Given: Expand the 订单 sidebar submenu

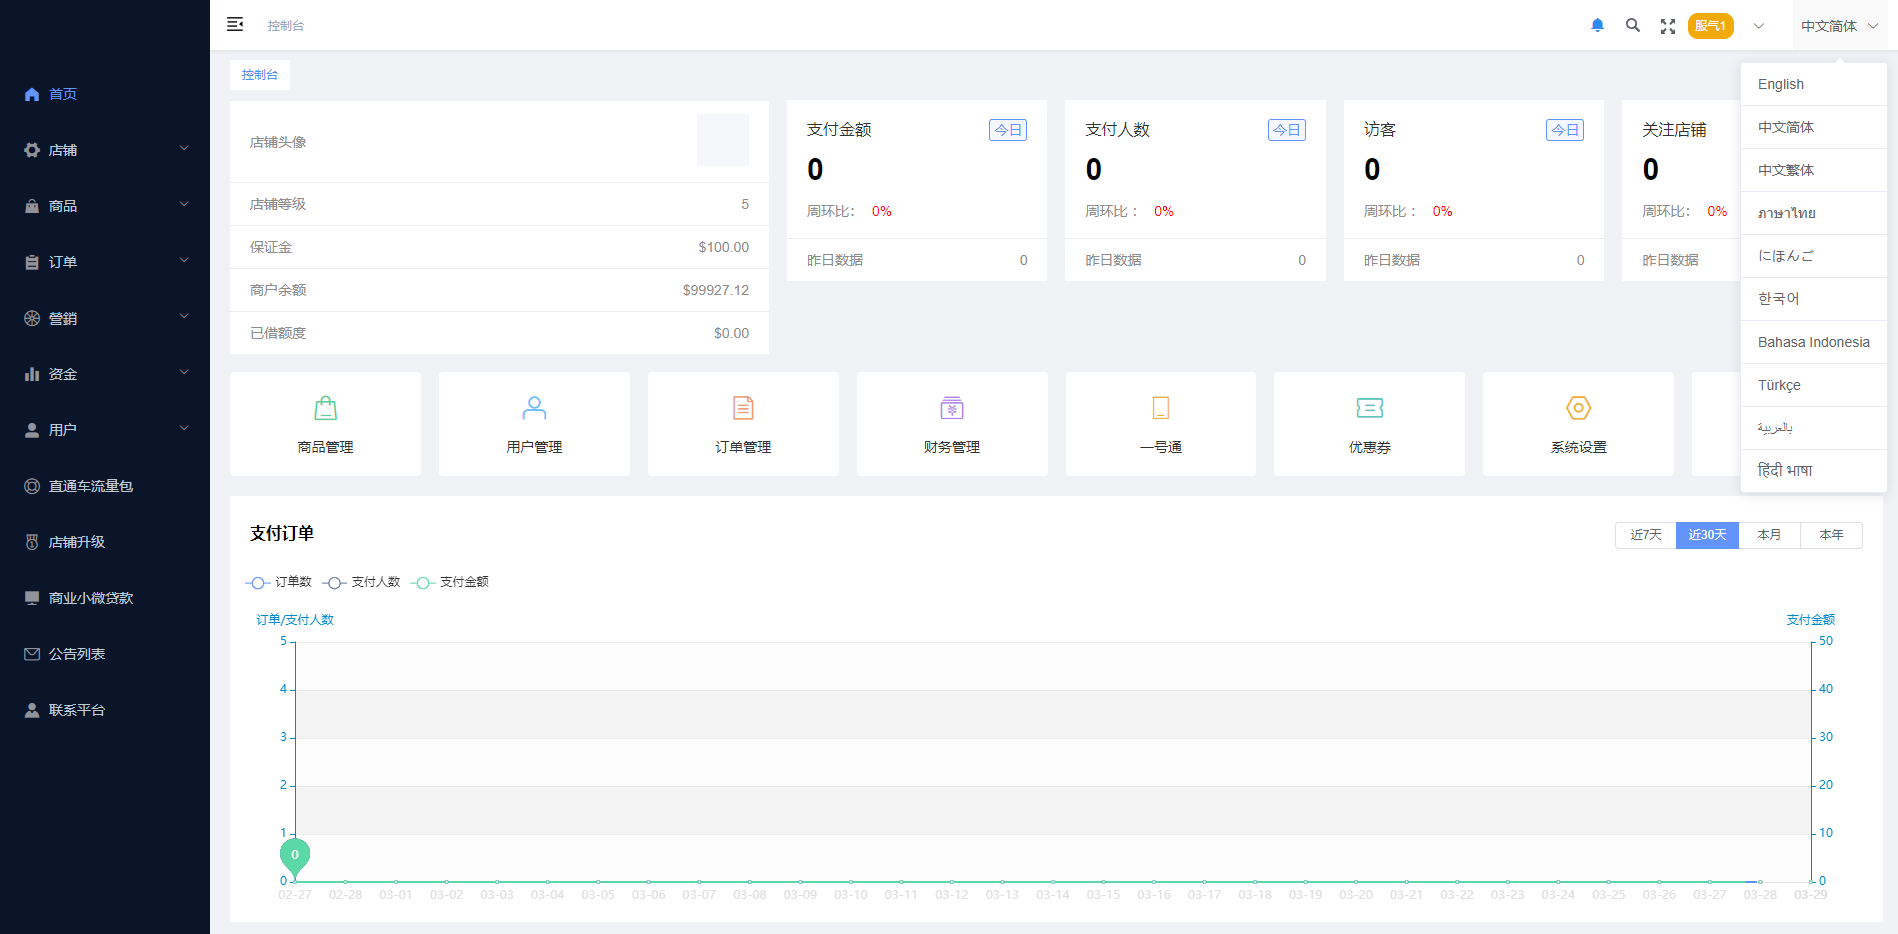Looking at the screenshot, I should click(105, 262).
